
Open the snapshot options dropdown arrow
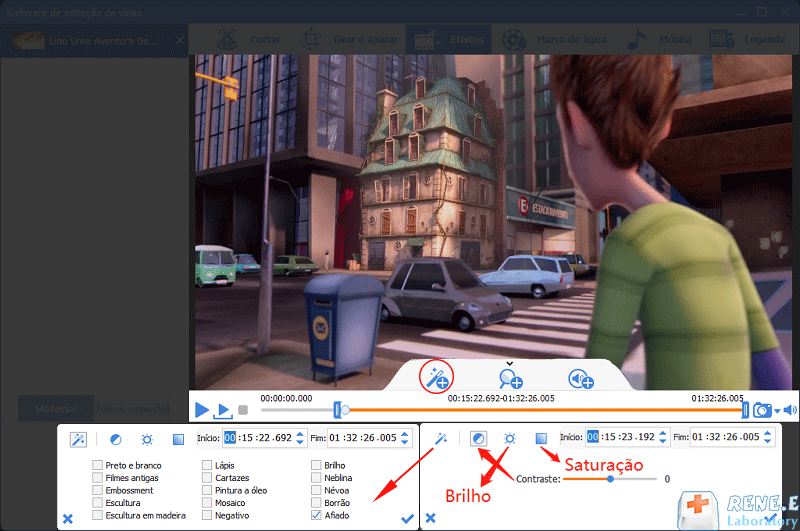(x=777, y=411)
